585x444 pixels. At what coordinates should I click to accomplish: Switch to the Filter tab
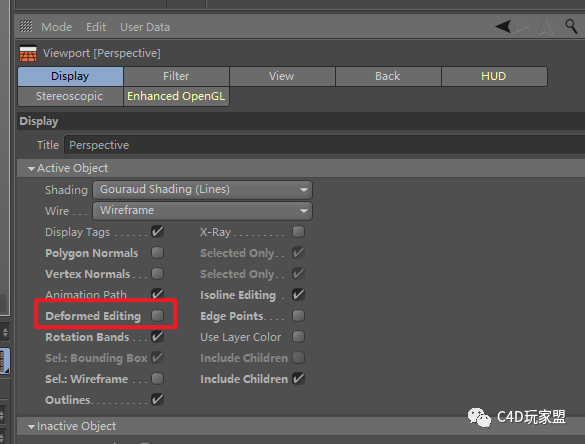176,76
